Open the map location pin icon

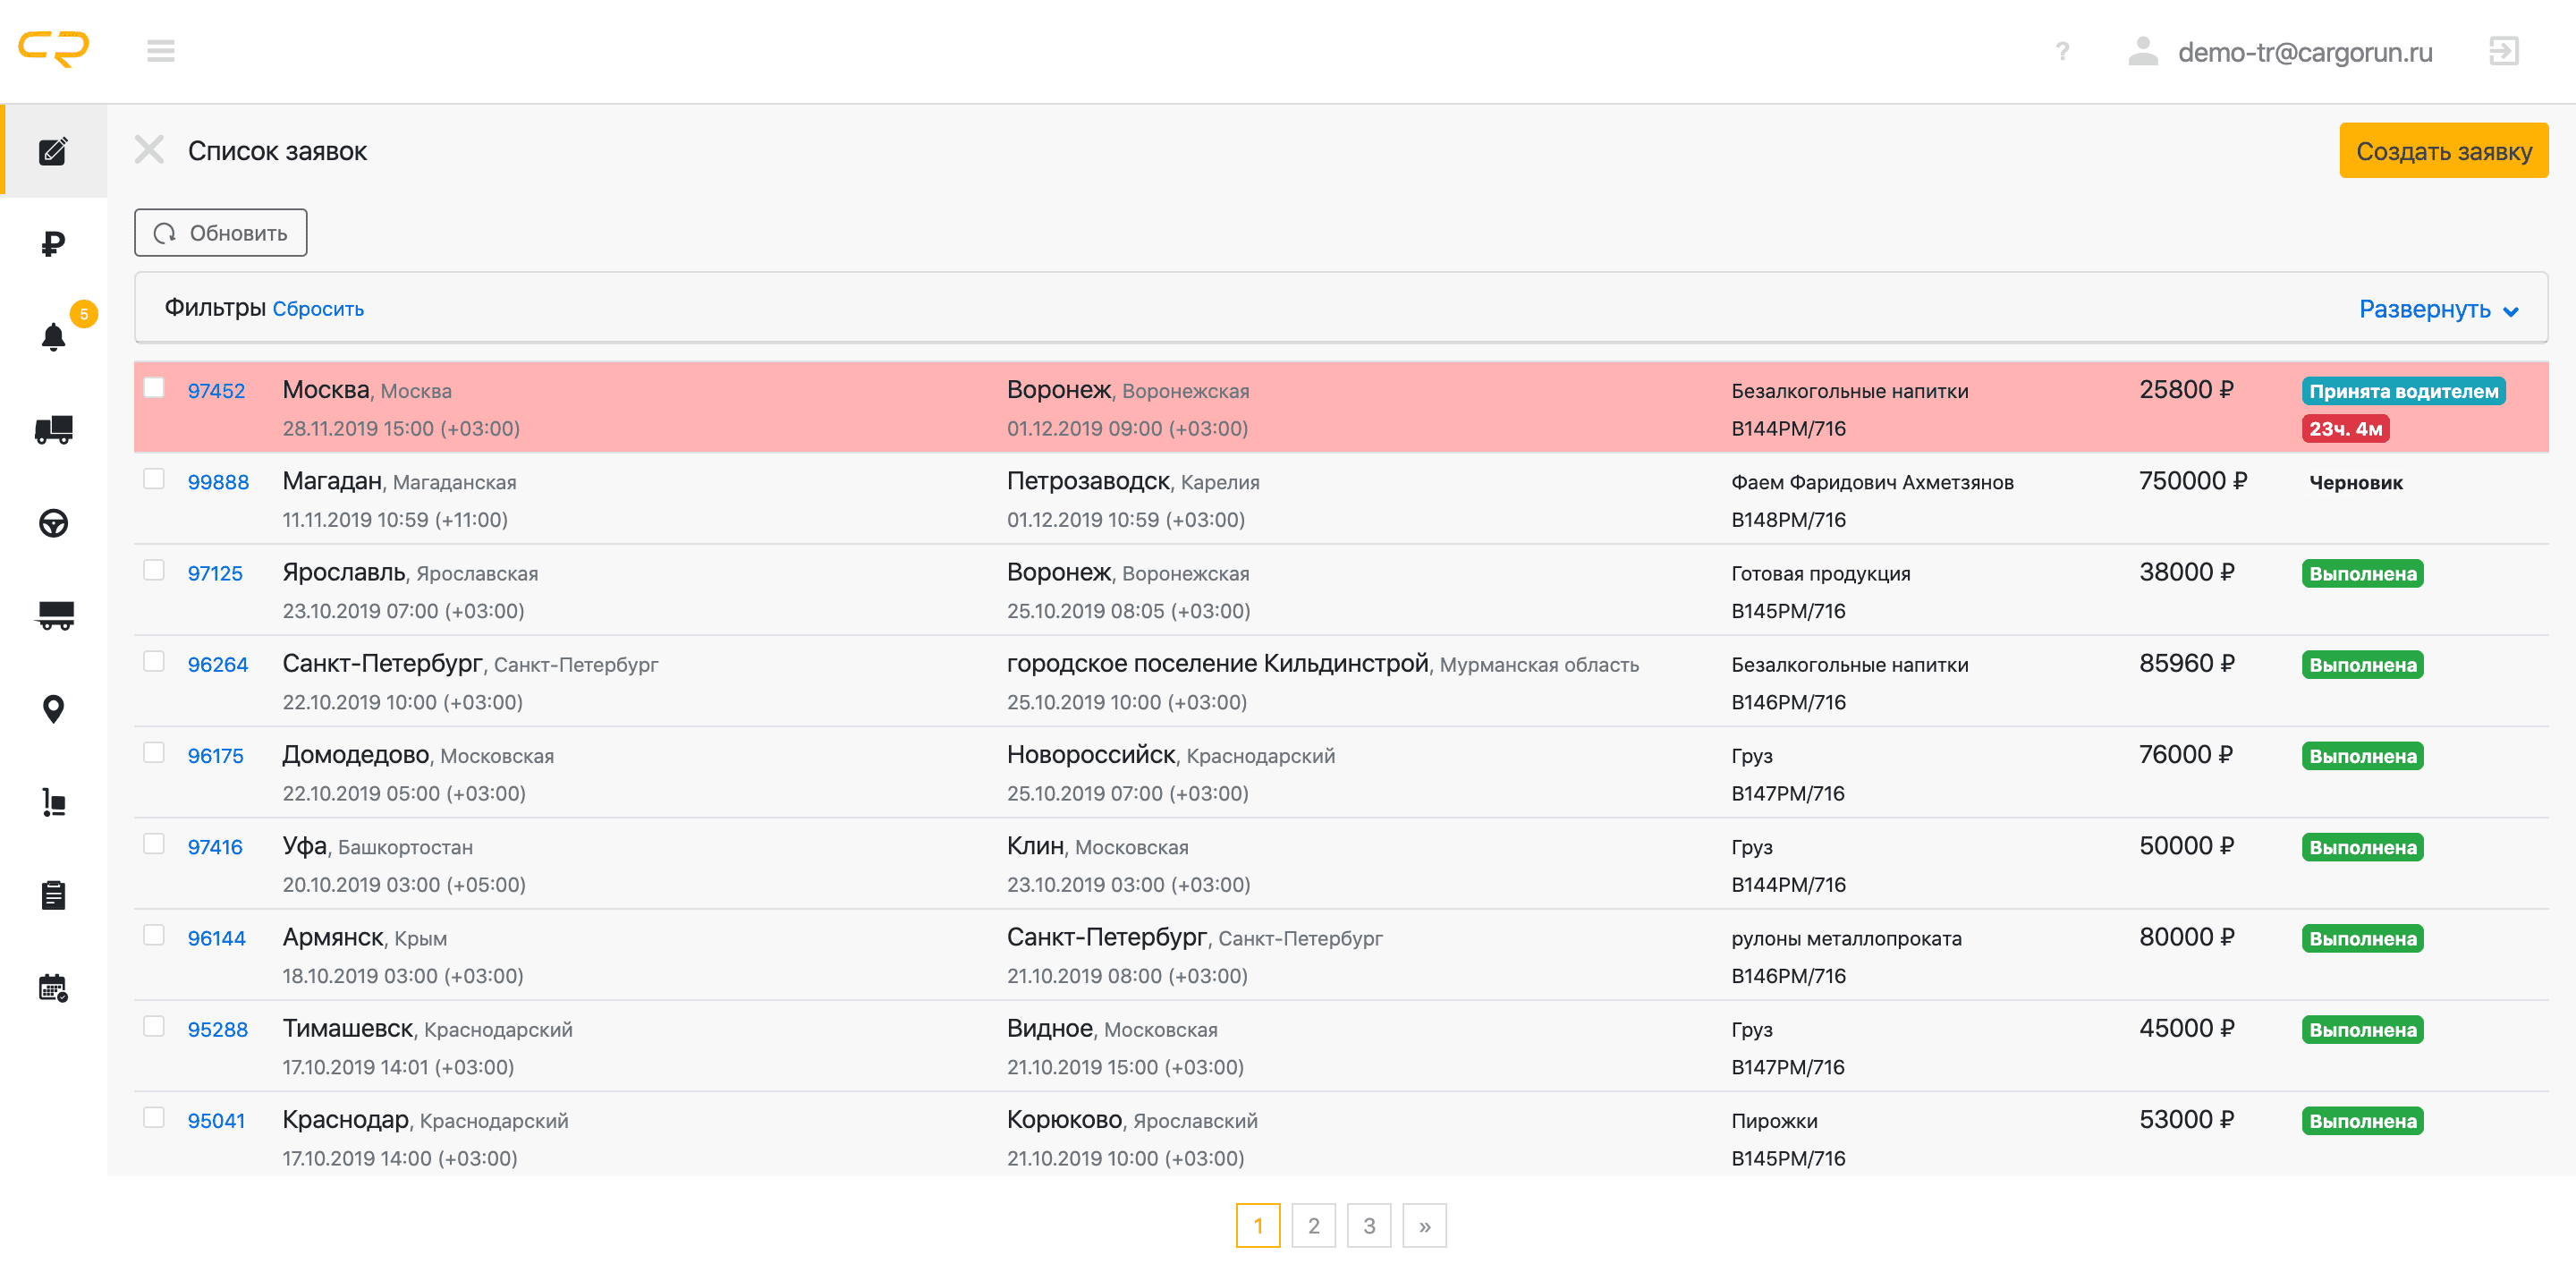pyautogui.click(x=53, y=709)
